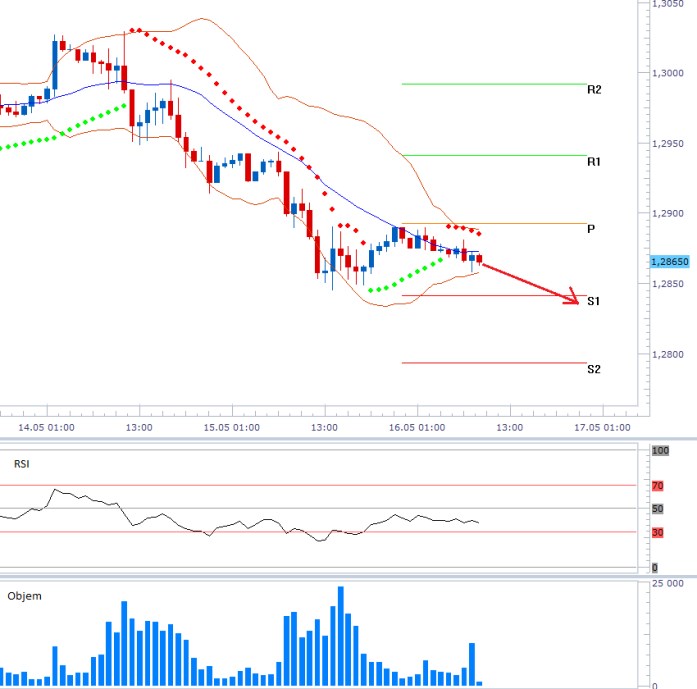Click the orange pivot P horizontal line
This screenshot has height=689, width=697.
[x=494, y=224]
